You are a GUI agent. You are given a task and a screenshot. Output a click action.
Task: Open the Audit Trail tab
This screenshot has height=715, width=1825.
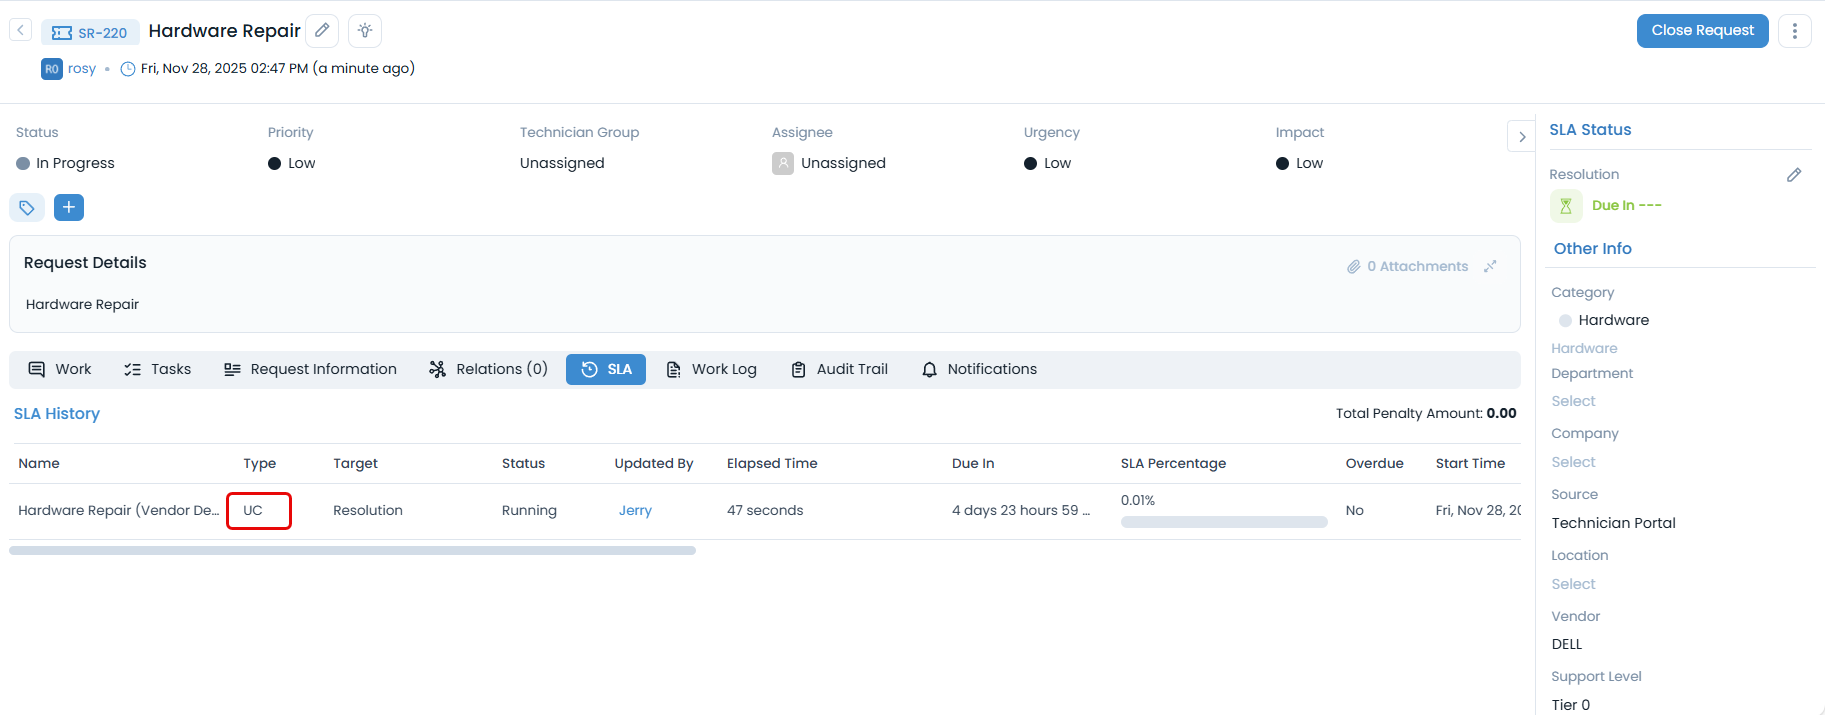840,369
